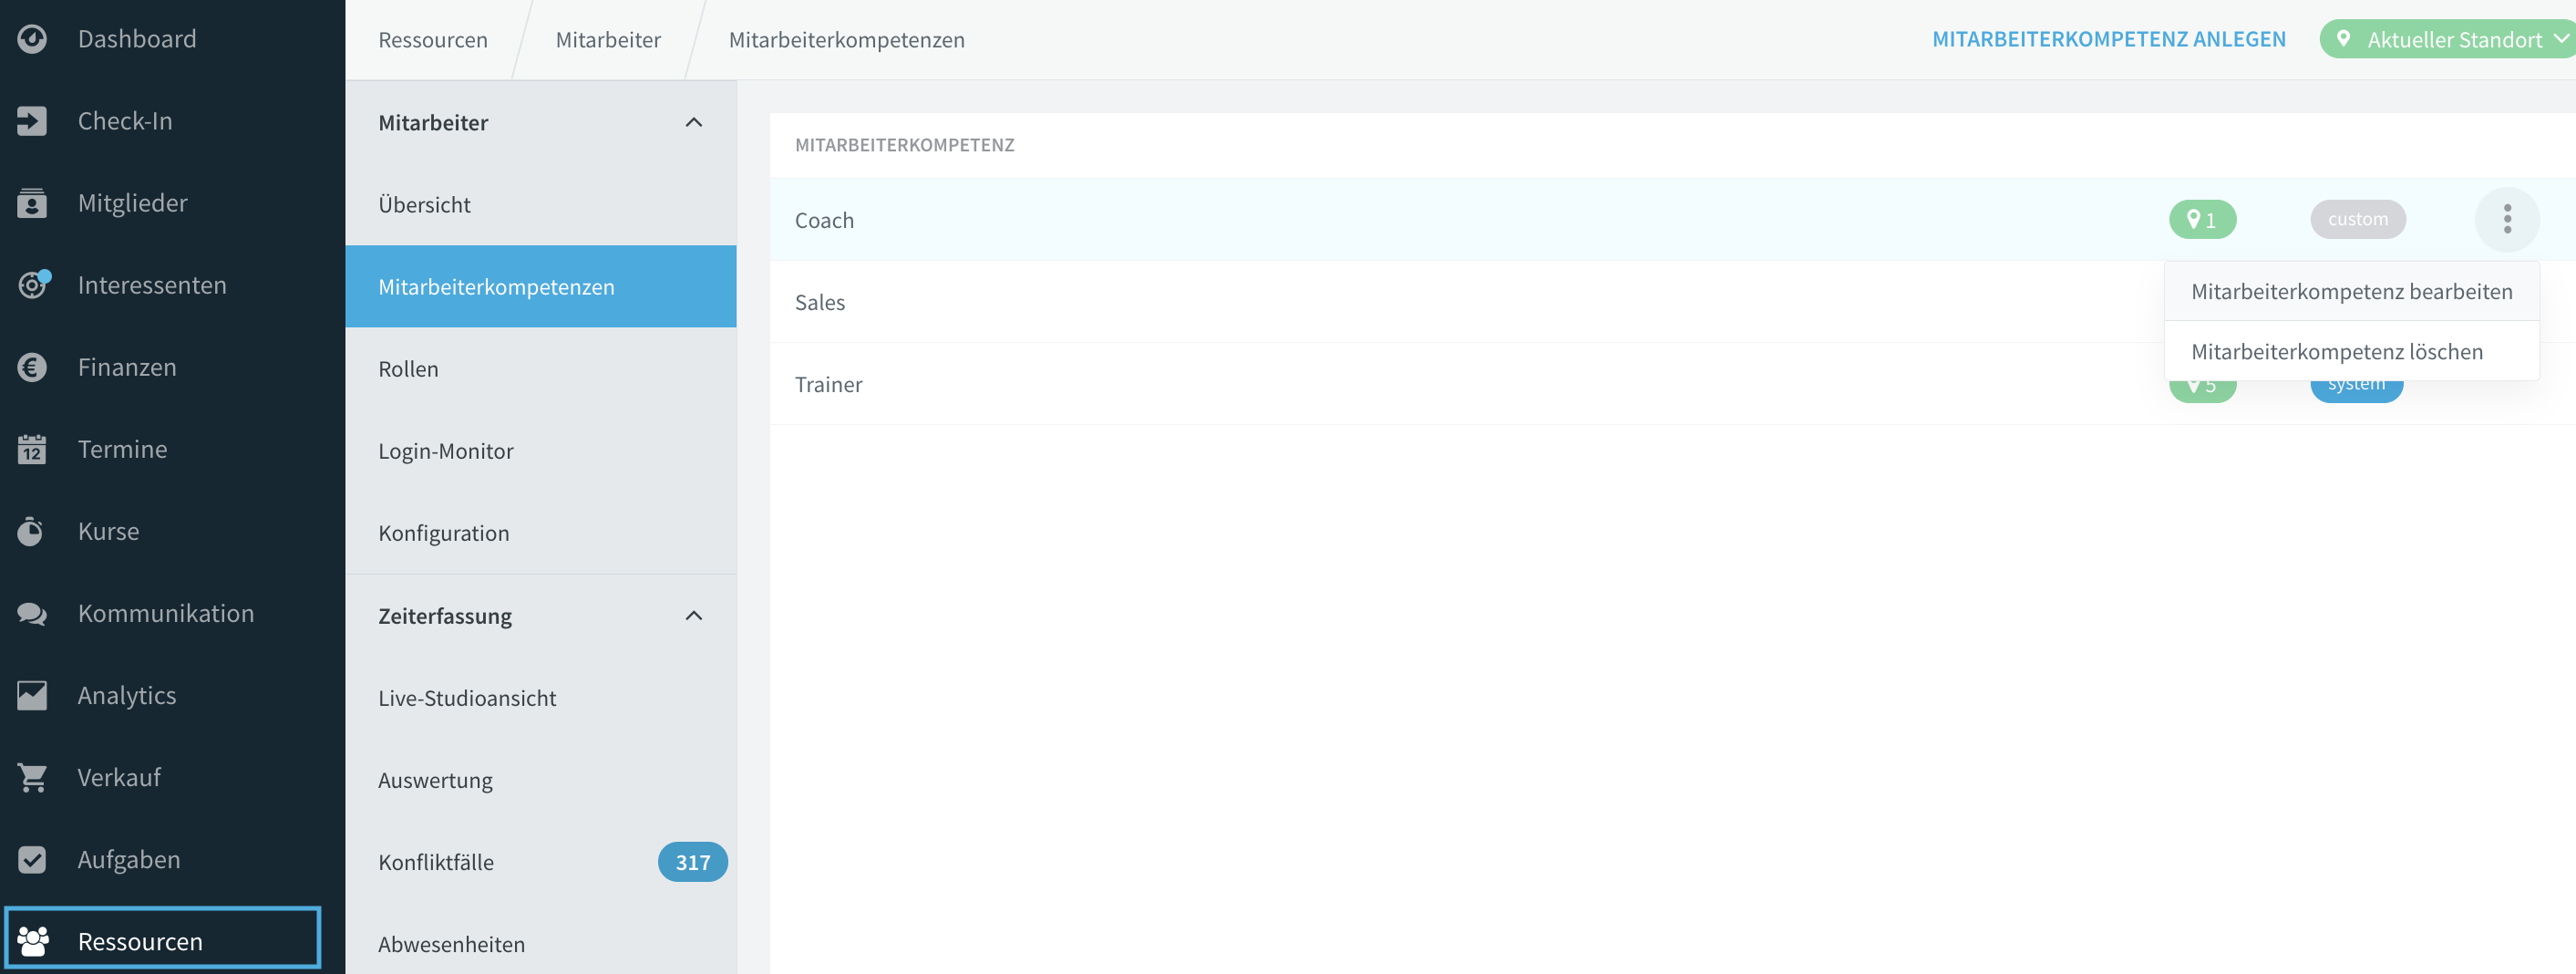Open Rollen submenu item
Screen dimensions: 2576x974
[541, 368]
